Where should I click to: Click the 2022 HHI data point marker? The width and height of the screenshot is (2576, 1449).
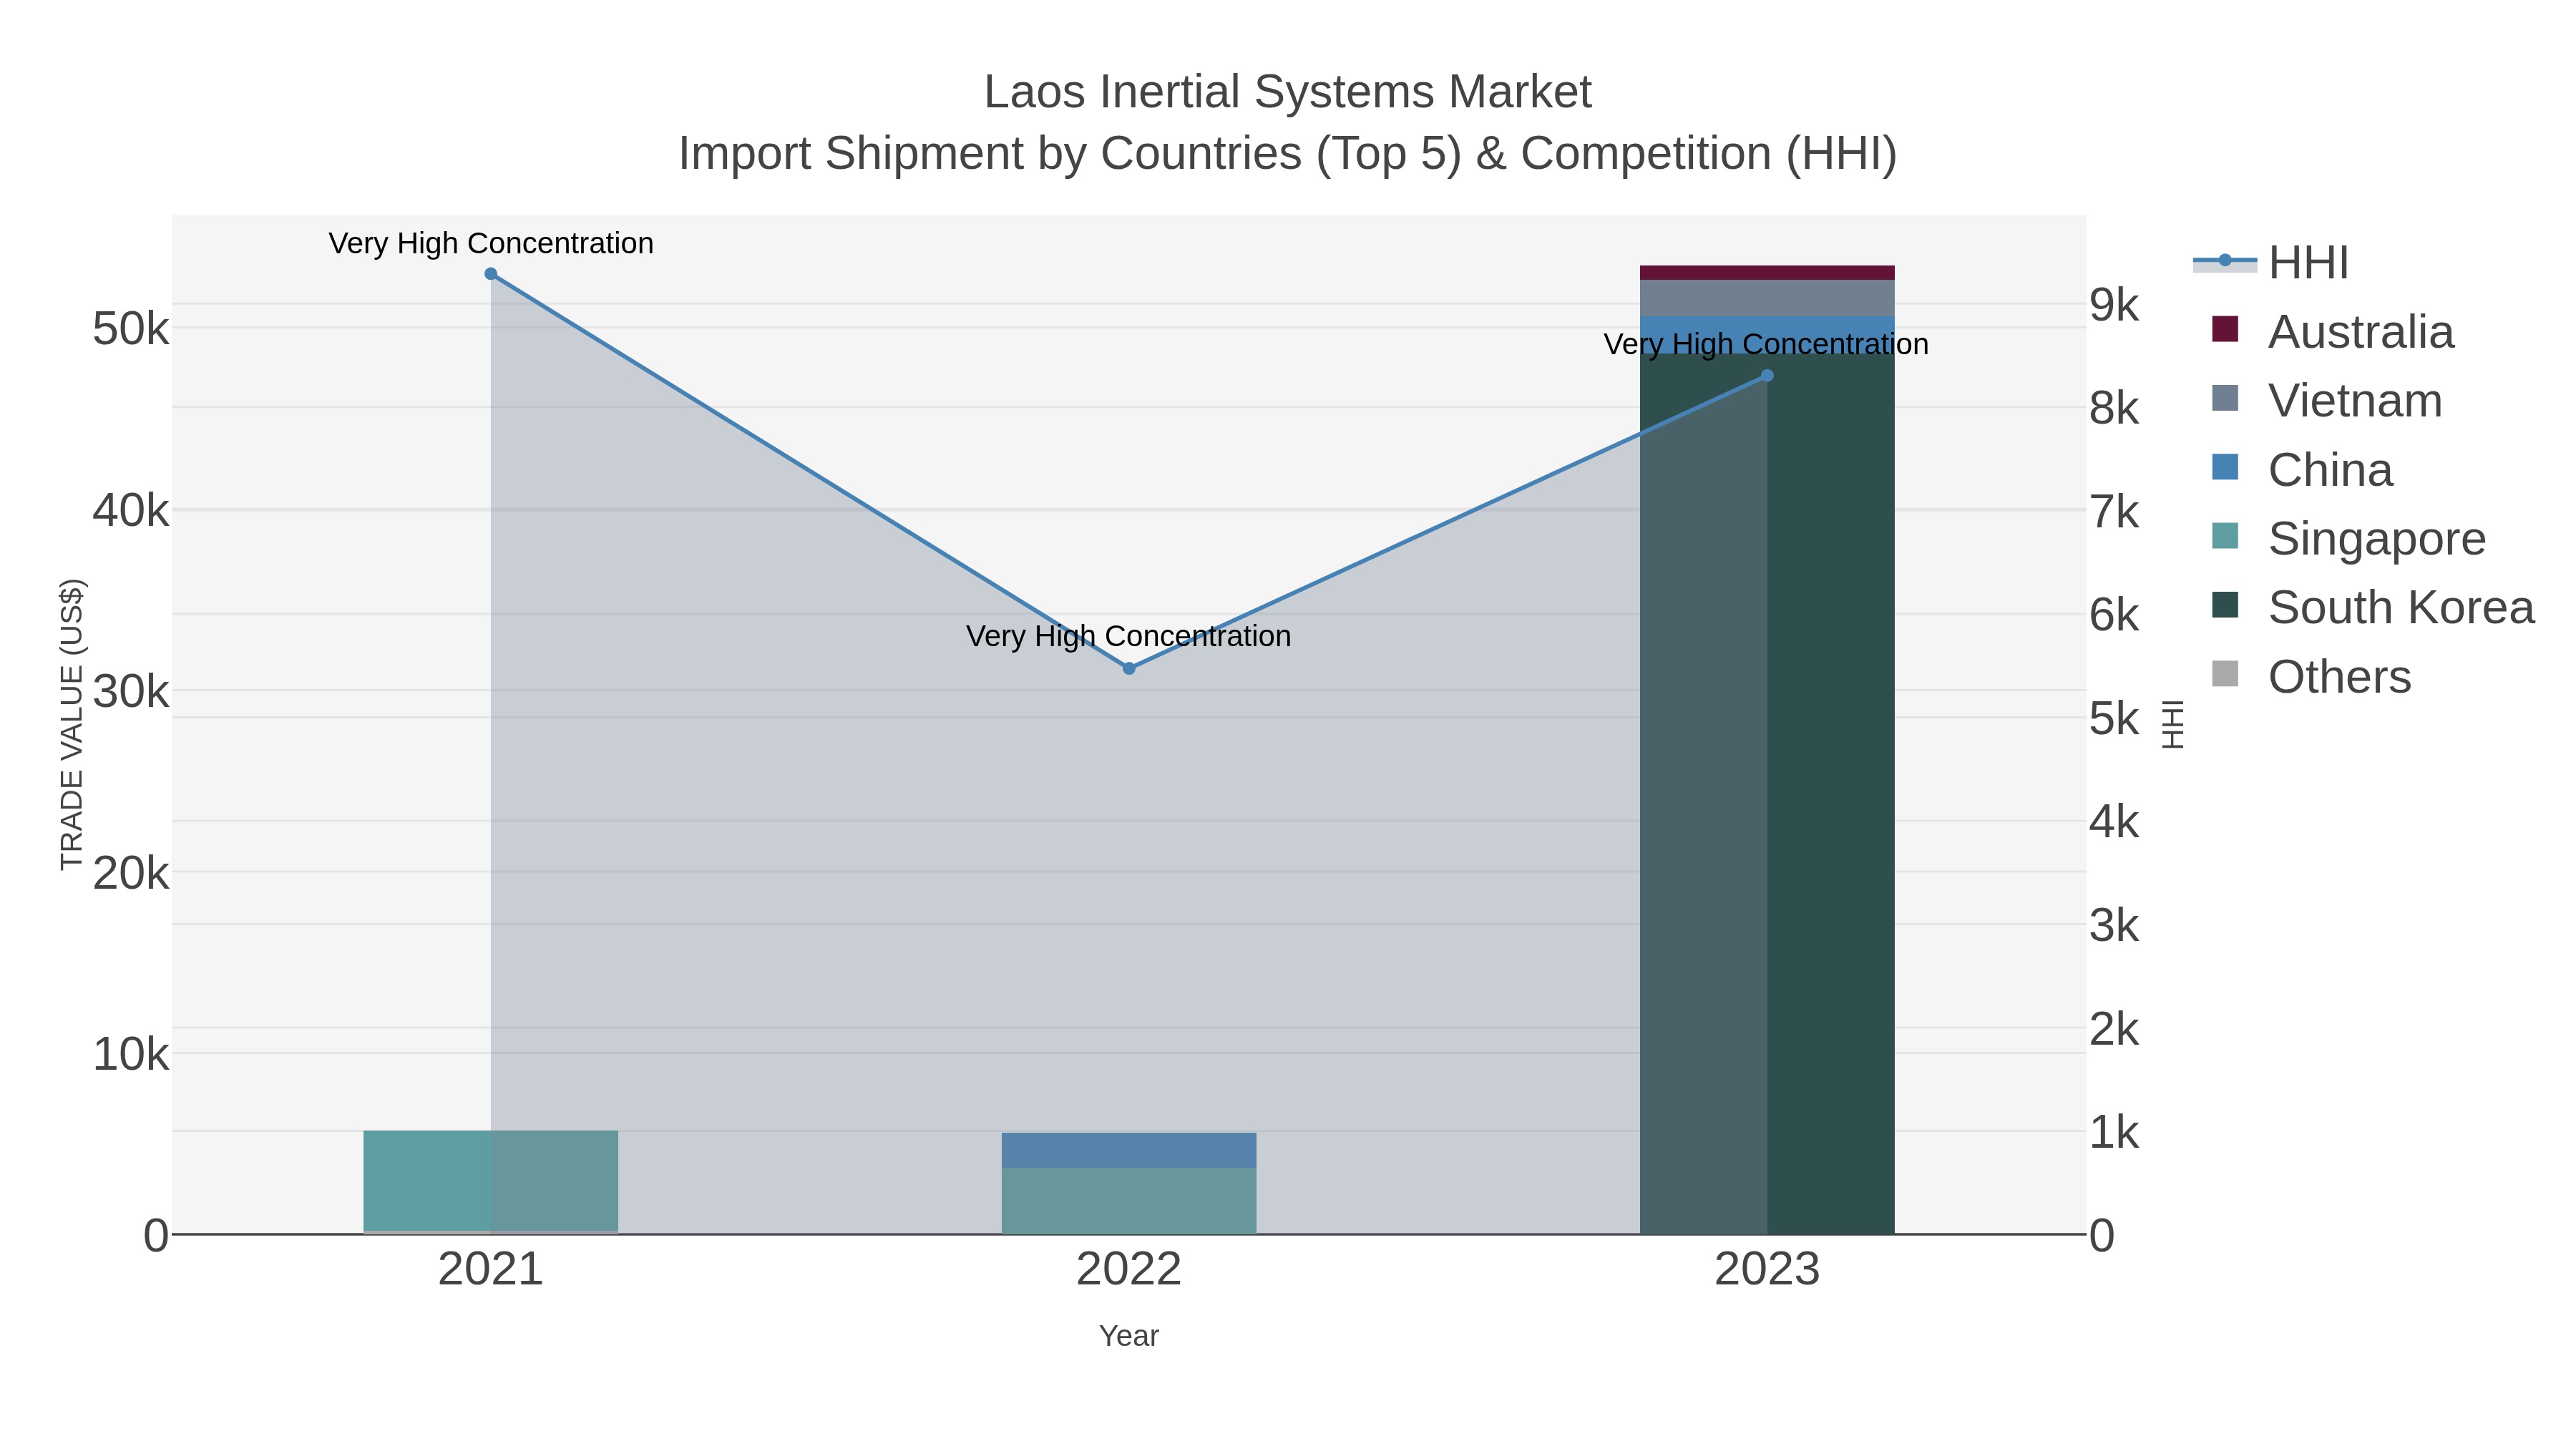(x=1129, y=668)
